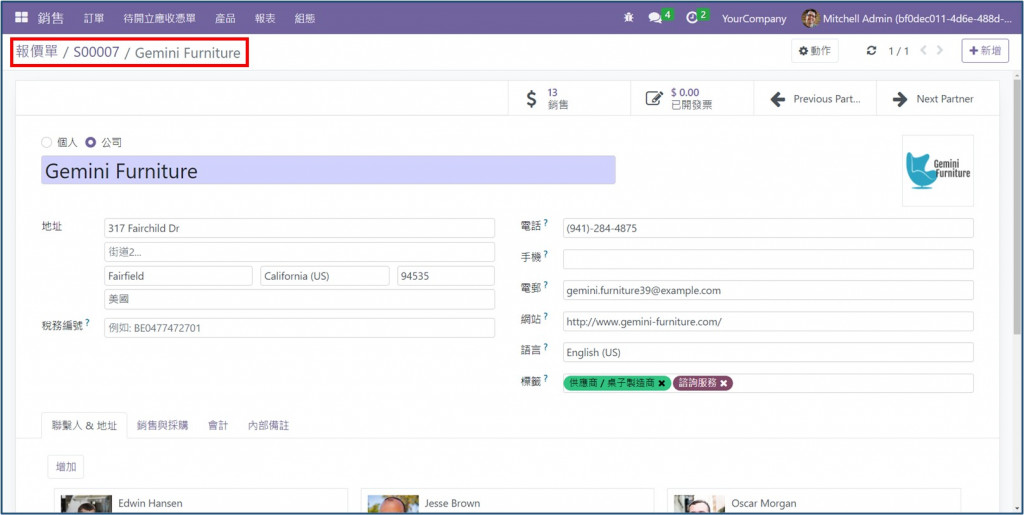The image size is (1024, 515).
Task: Open the activities clock icon with badge 2
Action: (x=692, y=18)
